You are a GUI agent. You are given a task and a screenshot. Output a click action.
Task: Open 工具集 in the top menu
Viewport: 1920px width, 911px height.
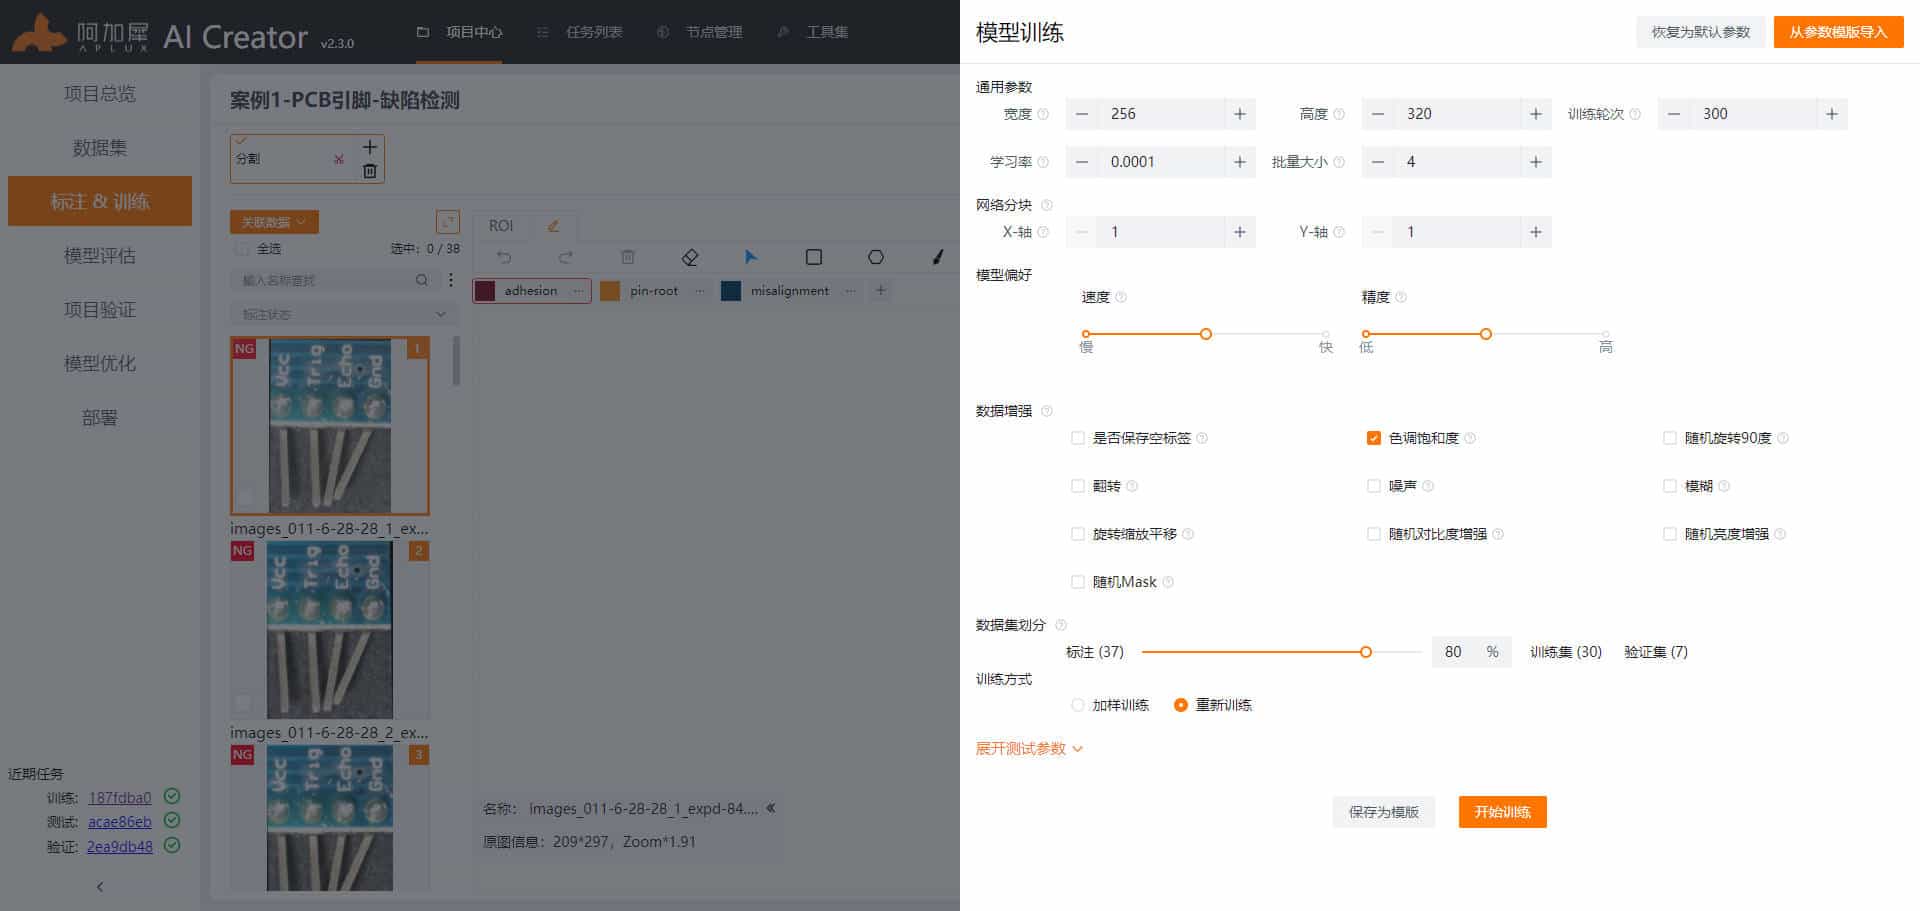(x=813, y=32)
